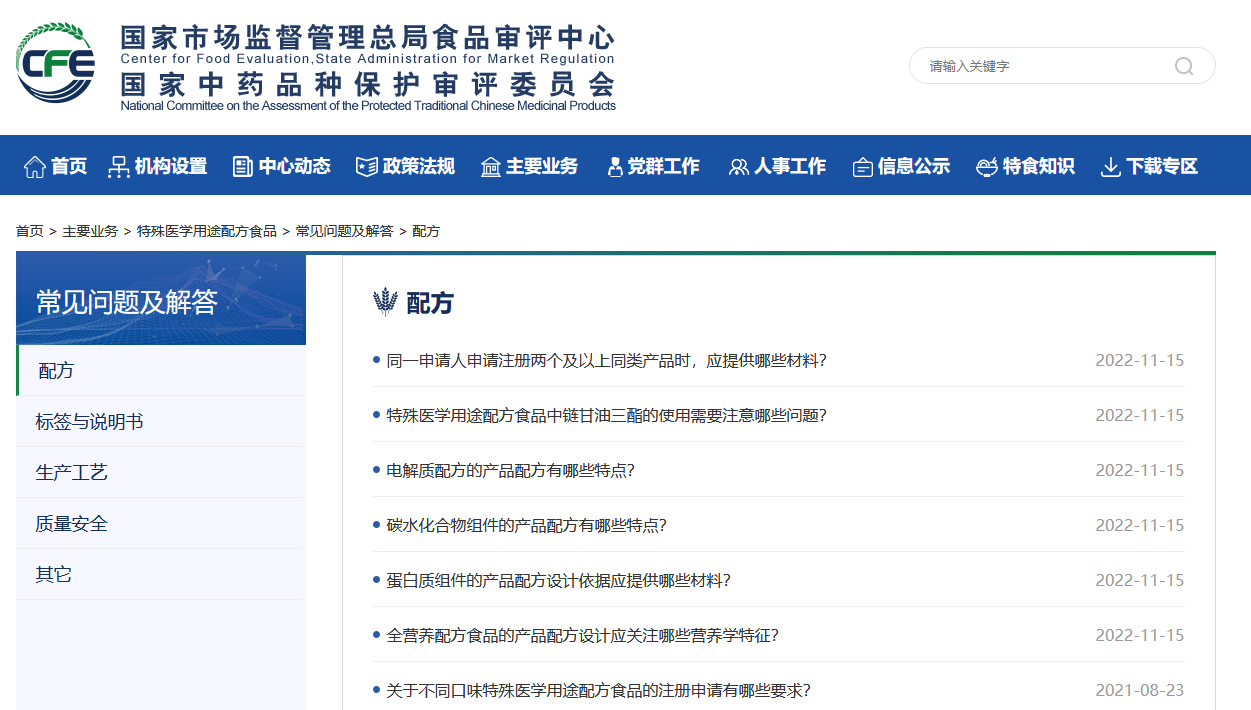Click the CFE logo in header
1251x710 pixels.
tap(56, 65)
